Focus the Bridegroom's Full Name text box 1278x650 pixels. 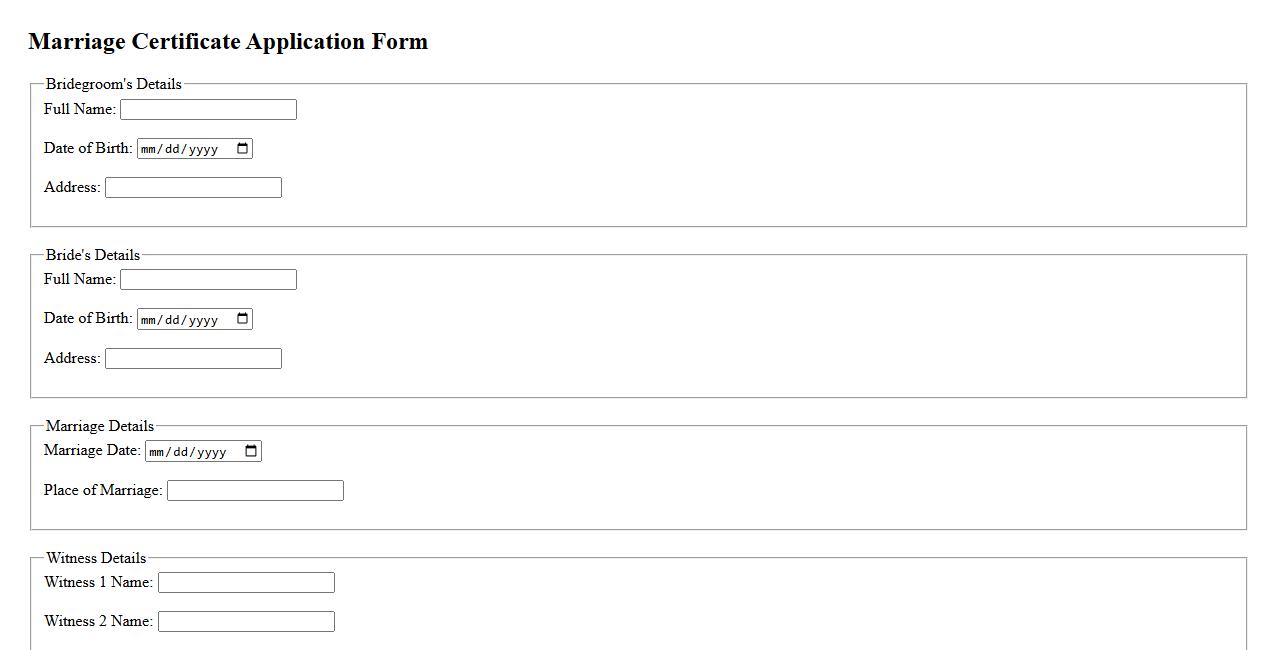pos(208,109)
